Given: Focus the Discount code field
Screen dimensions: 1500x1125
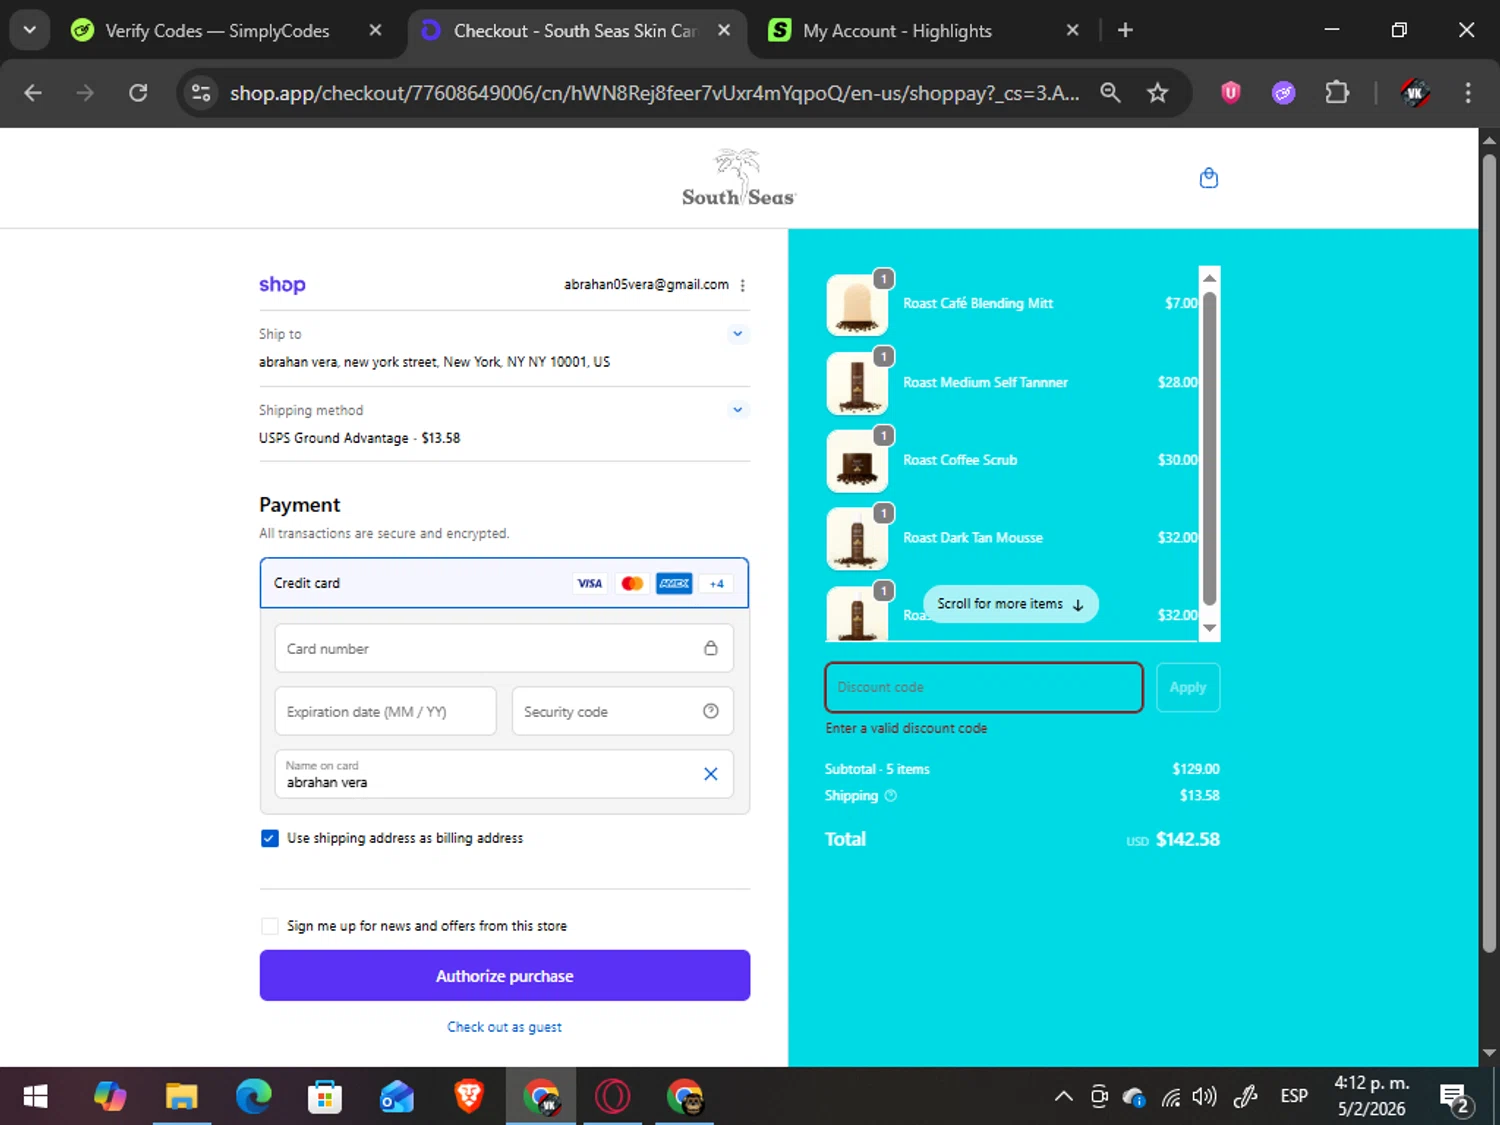Looking at the screenshot, I should click(984, 687).
